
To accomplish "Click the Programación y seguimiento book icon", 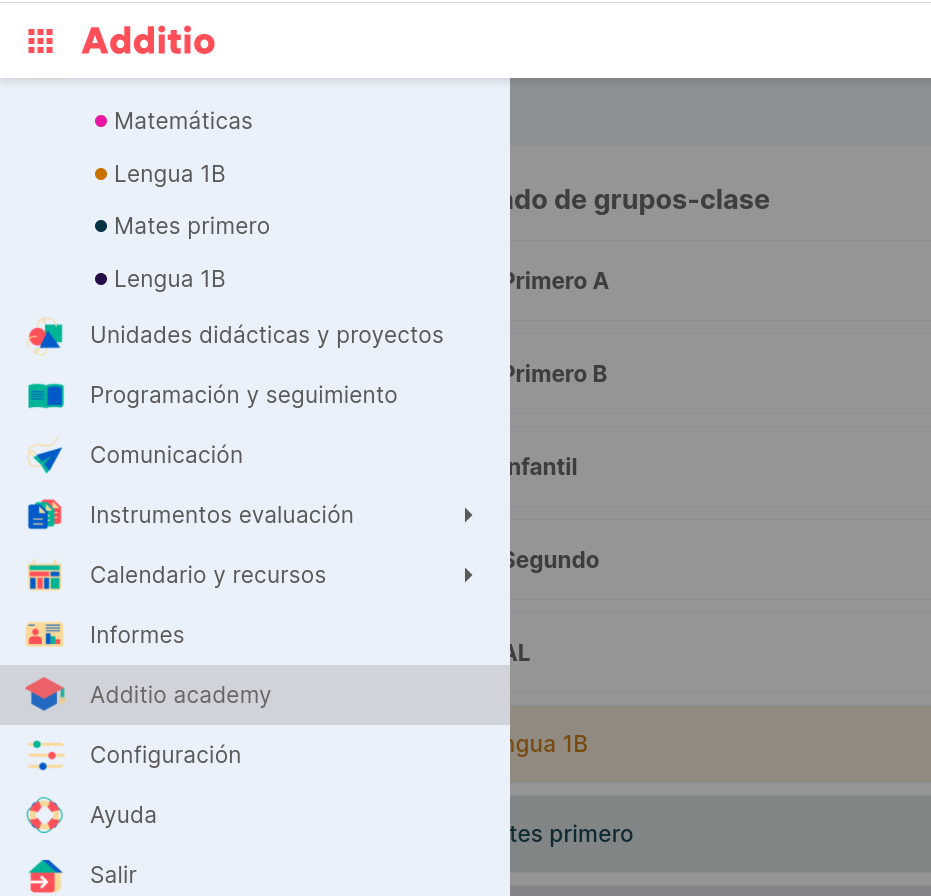I will [45, 396].
